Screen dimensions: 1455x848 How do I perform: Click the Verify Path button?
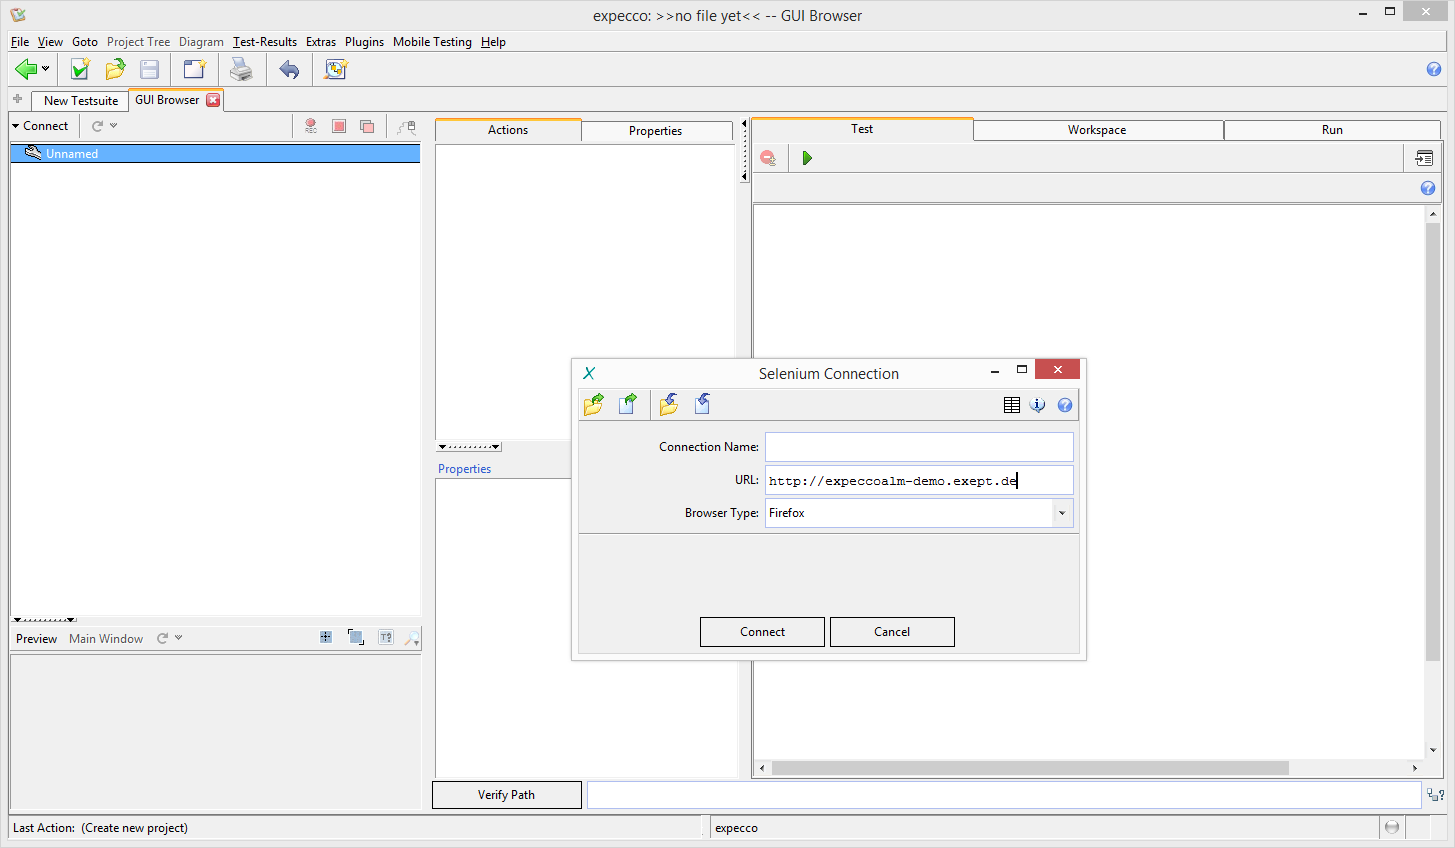506,795
